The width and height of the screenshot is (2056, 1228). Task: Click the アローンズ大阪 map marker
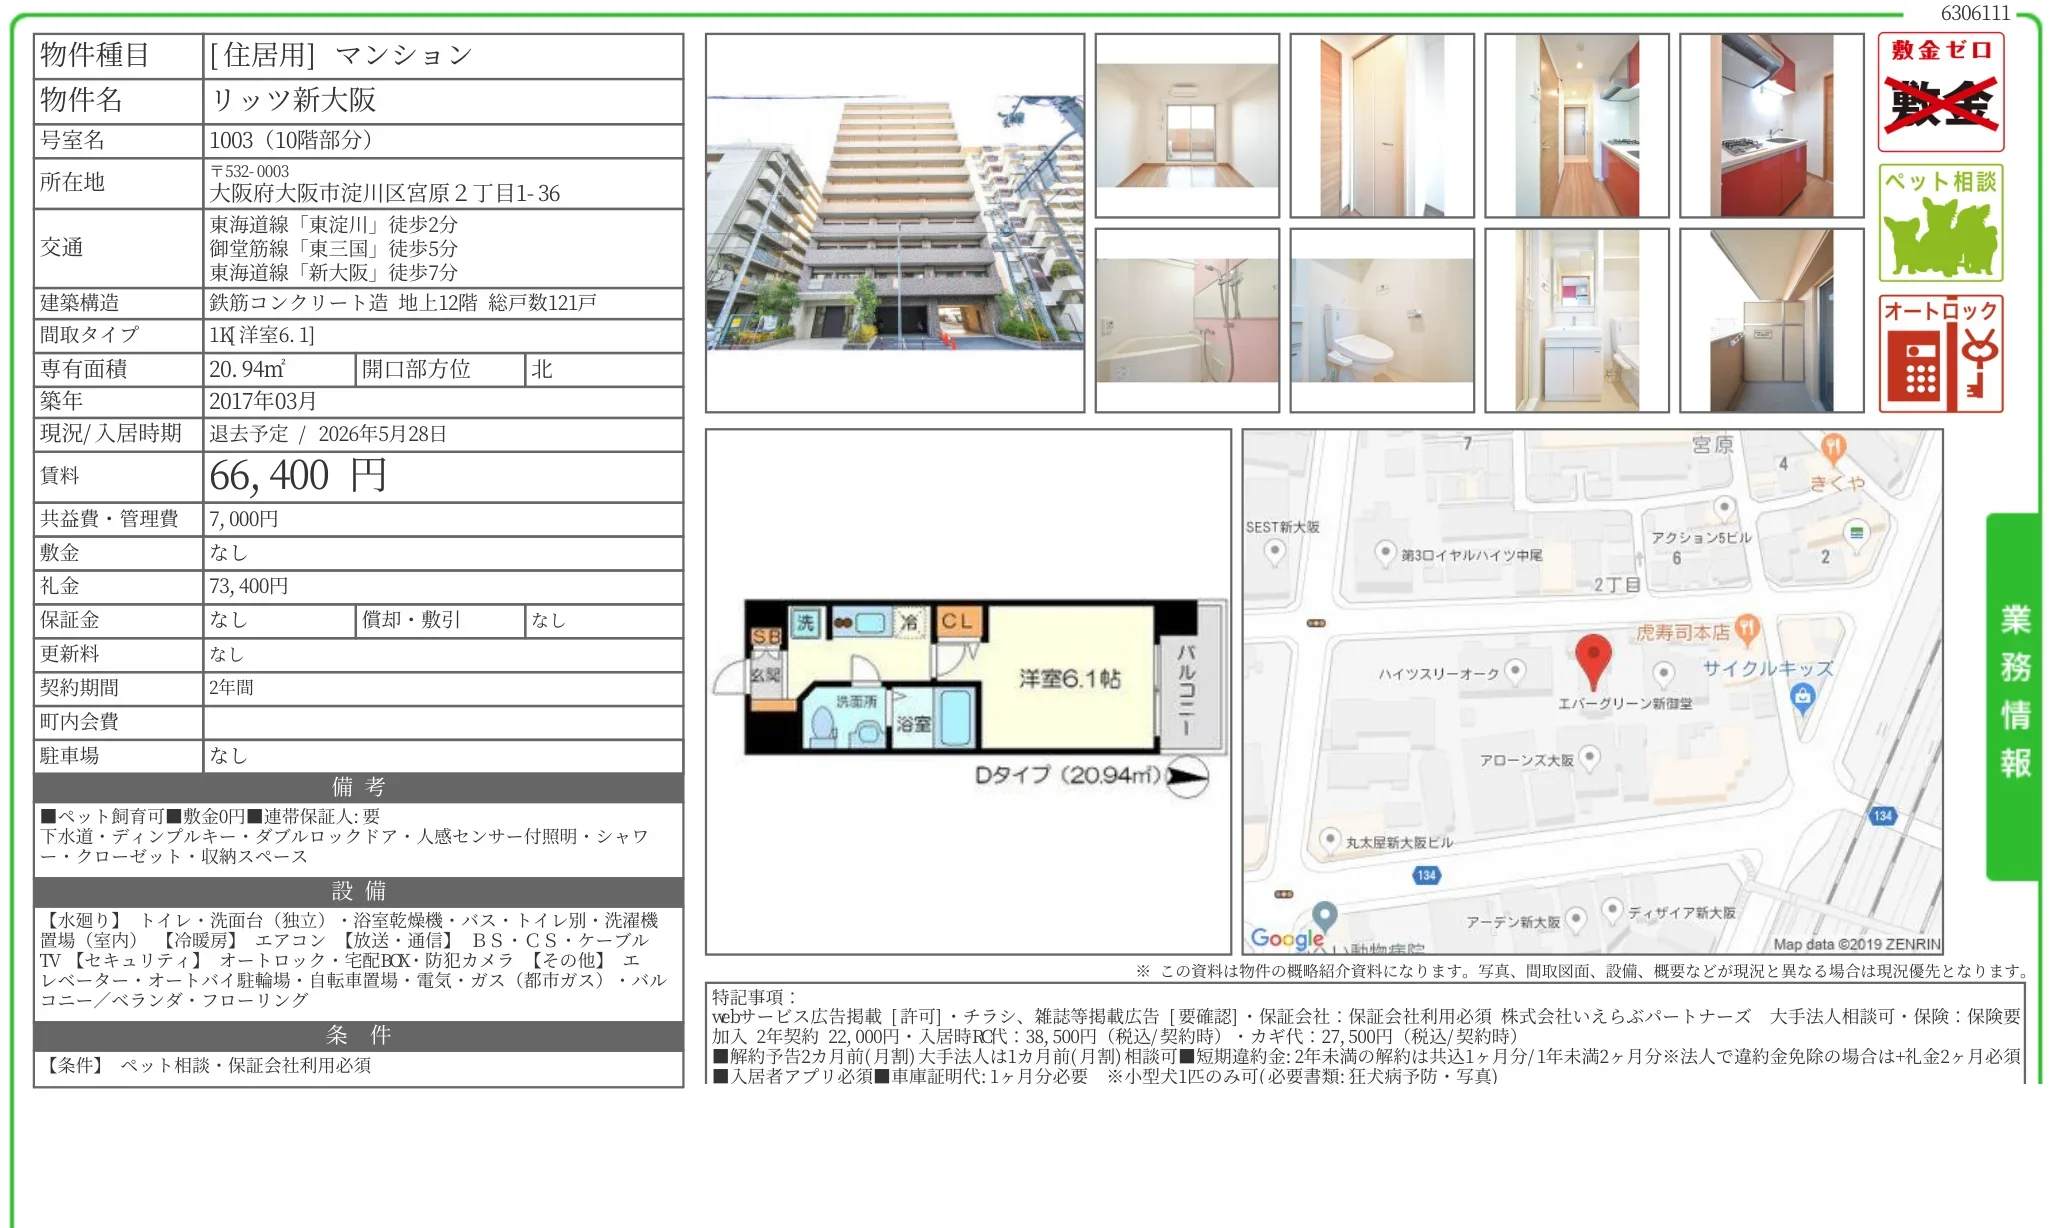pyautogui.click(x=1590, y=757)
